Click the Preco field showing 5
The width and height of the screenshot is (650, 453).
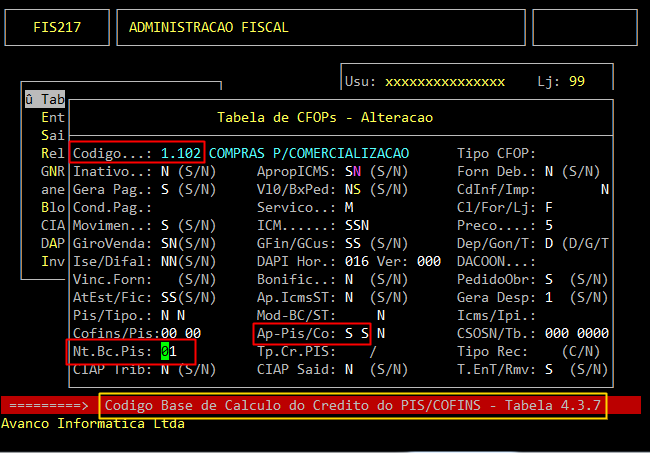(549, 225)
